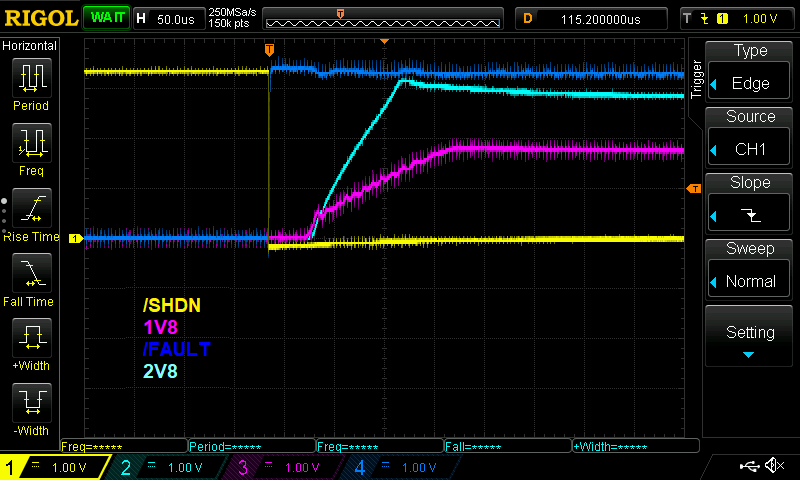The width and height of the screenshot is (800, 480).
Task: Click the USB connection status icon
Action: pos(749,465)
